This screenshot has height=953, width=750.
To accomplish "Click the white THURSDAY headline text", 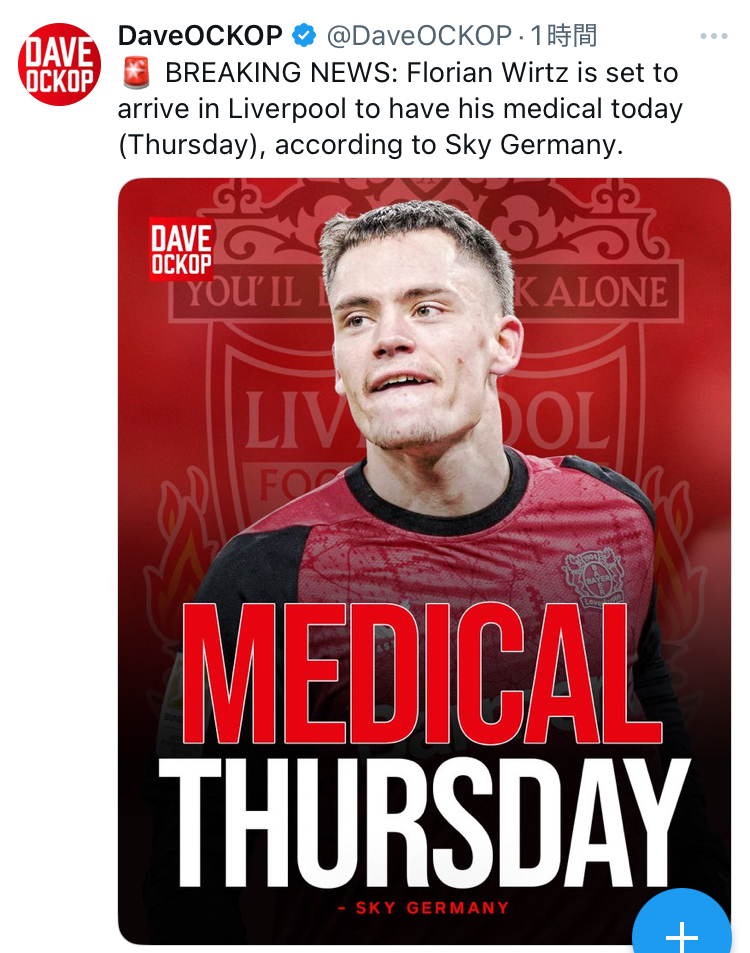I will pyautogui.click(x=424, y=824).
